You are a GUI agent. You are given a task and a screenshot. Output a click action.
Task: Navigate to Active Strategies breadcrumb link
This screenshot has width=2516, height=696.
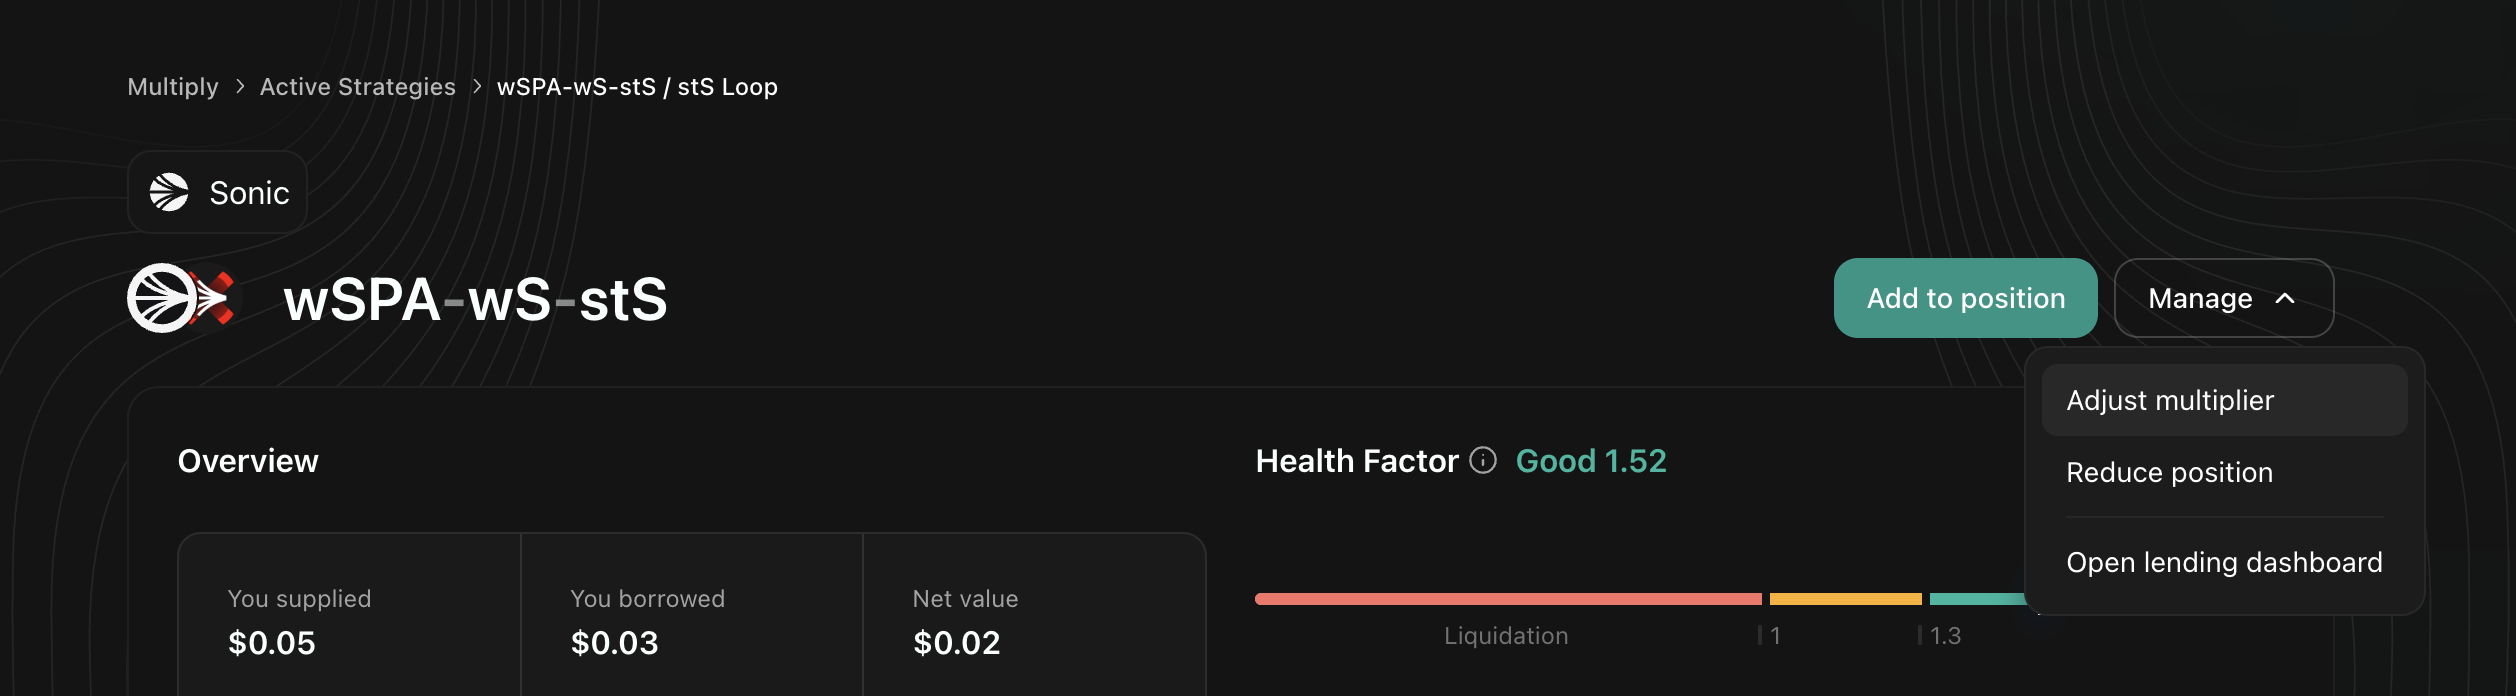[x=357, y=87]
